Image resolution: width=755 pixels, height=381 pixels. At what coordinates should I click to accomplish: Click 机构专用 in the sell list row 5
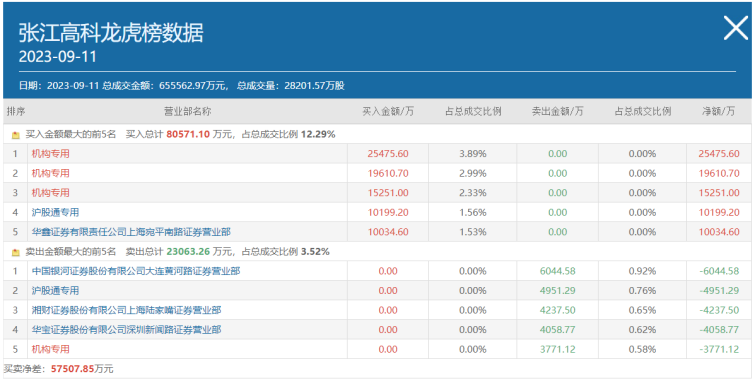[x=51, y=349]
